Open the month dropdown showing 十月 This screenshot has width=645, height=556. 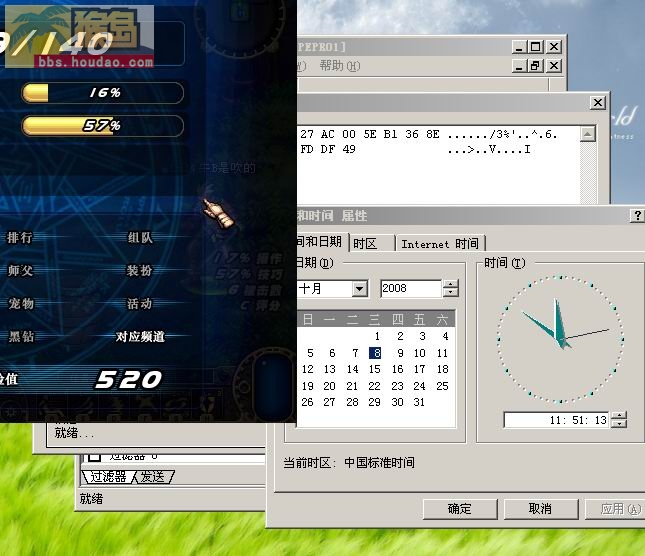click(360, 289)
